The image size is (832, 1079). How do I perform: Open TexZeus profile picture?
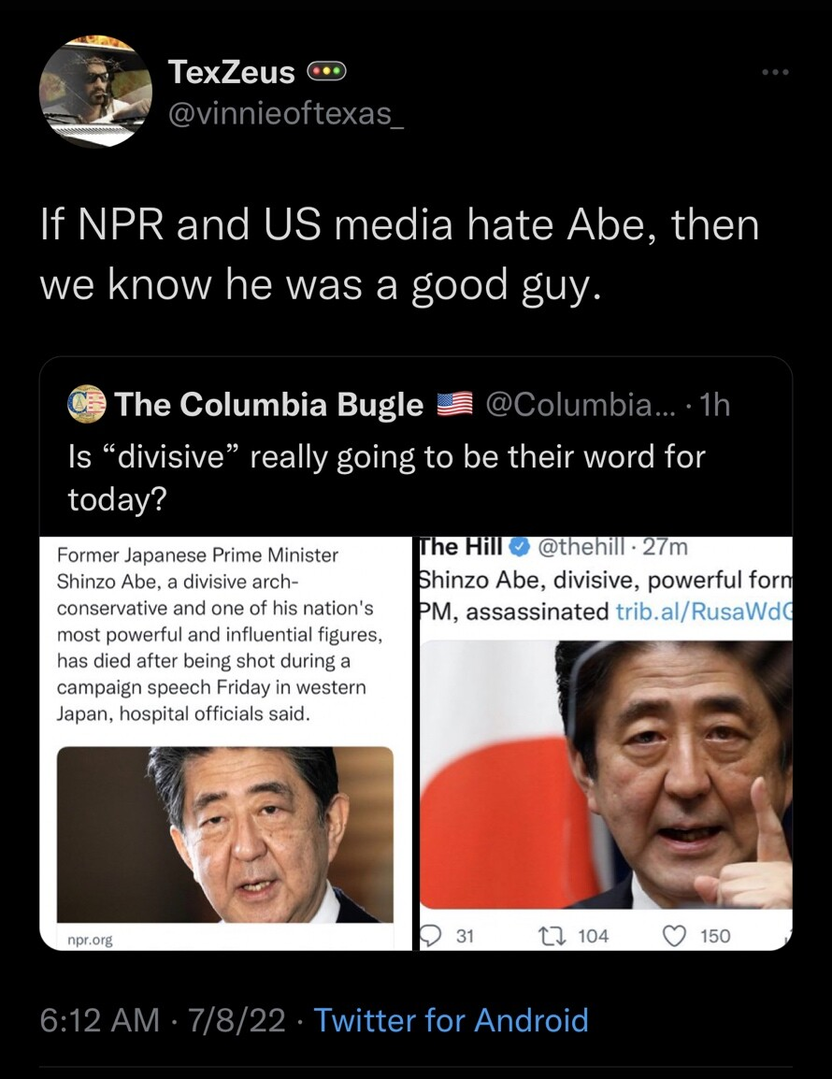(96, 92)
